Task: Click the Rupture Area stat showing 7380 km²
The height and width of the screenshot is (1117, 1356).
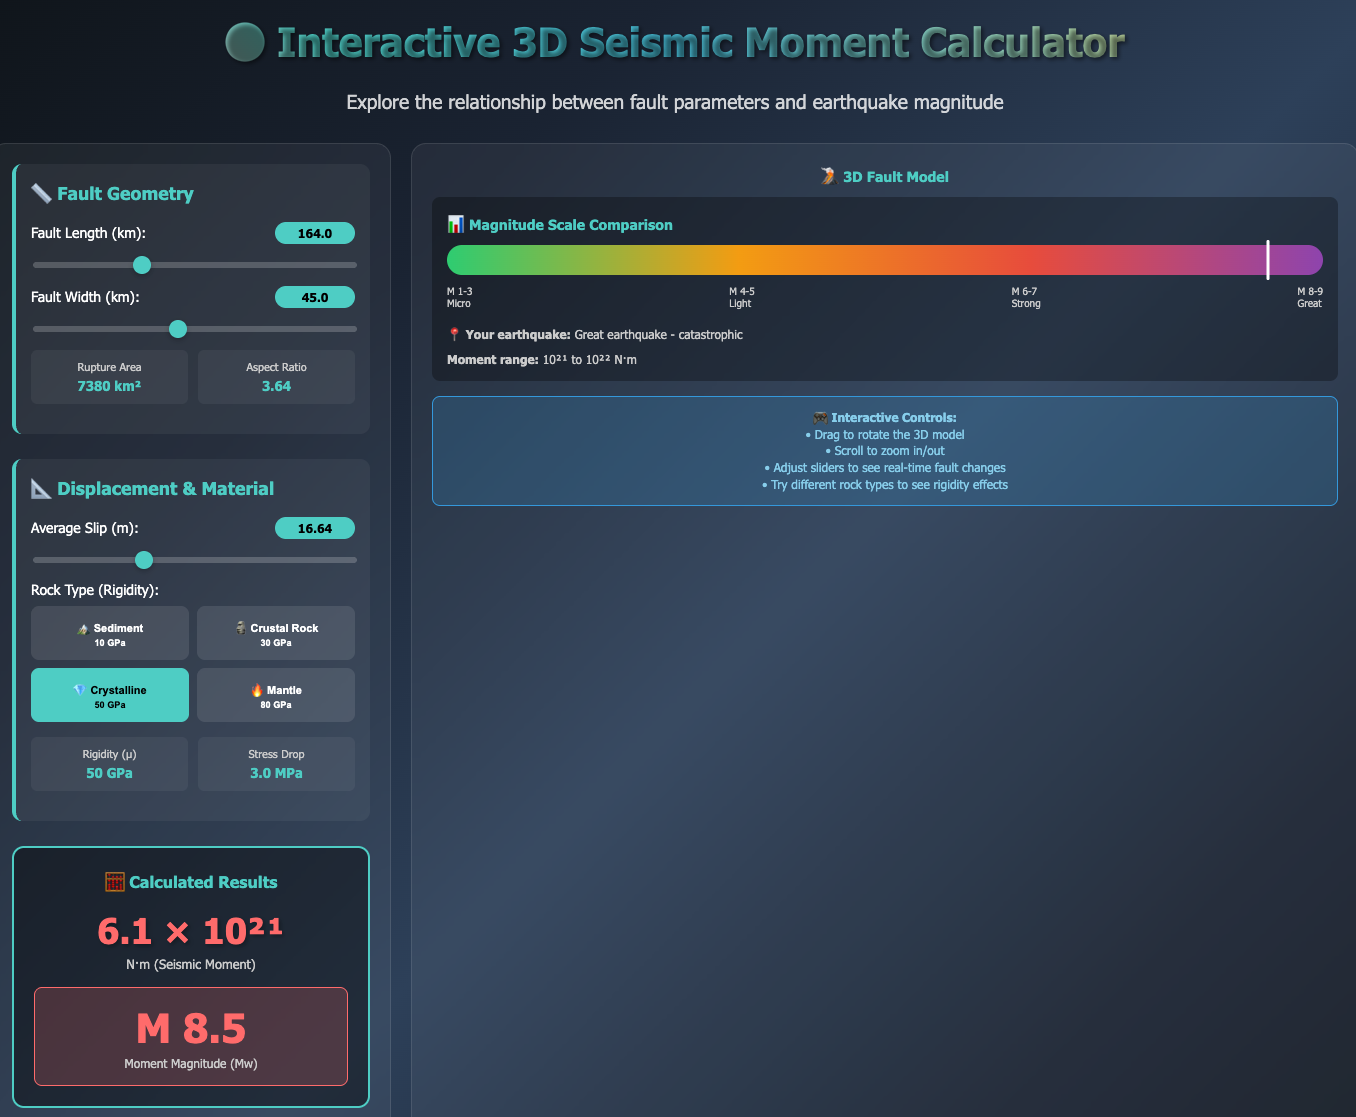Action: click(x=109, y=377)
